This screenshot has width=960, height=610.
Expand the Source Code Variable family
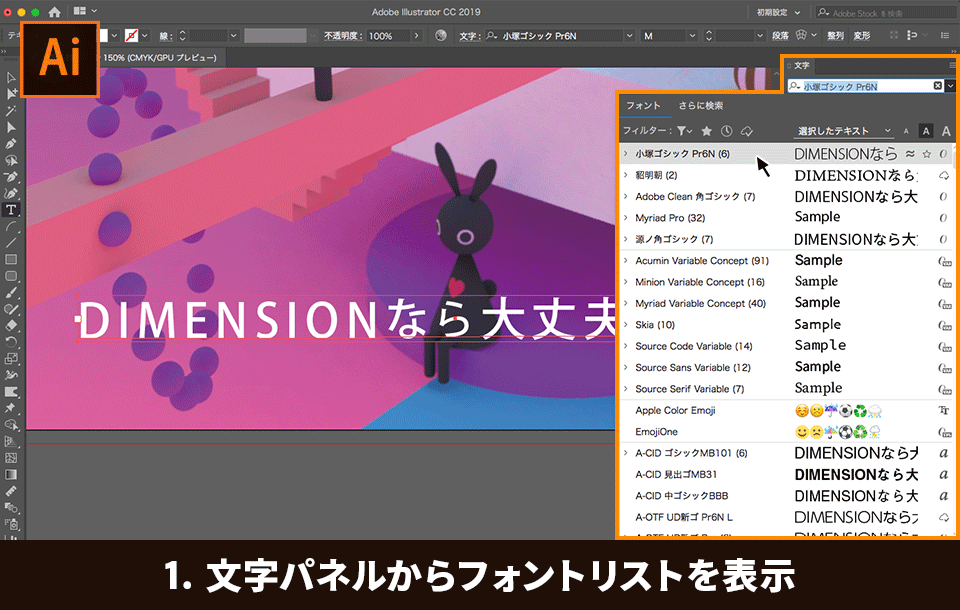pos(625,346)
